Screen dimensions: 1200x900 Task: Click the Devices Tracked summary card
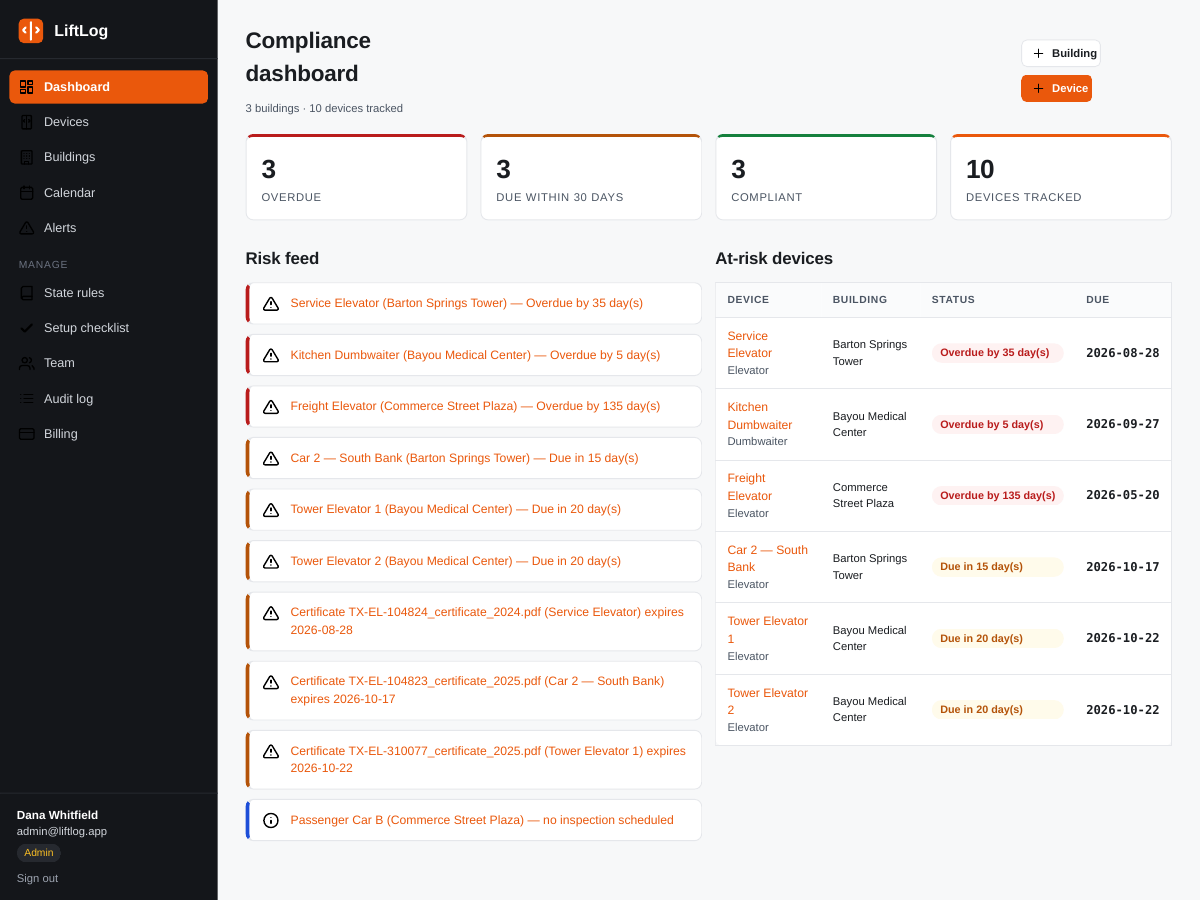(1061, 177)
